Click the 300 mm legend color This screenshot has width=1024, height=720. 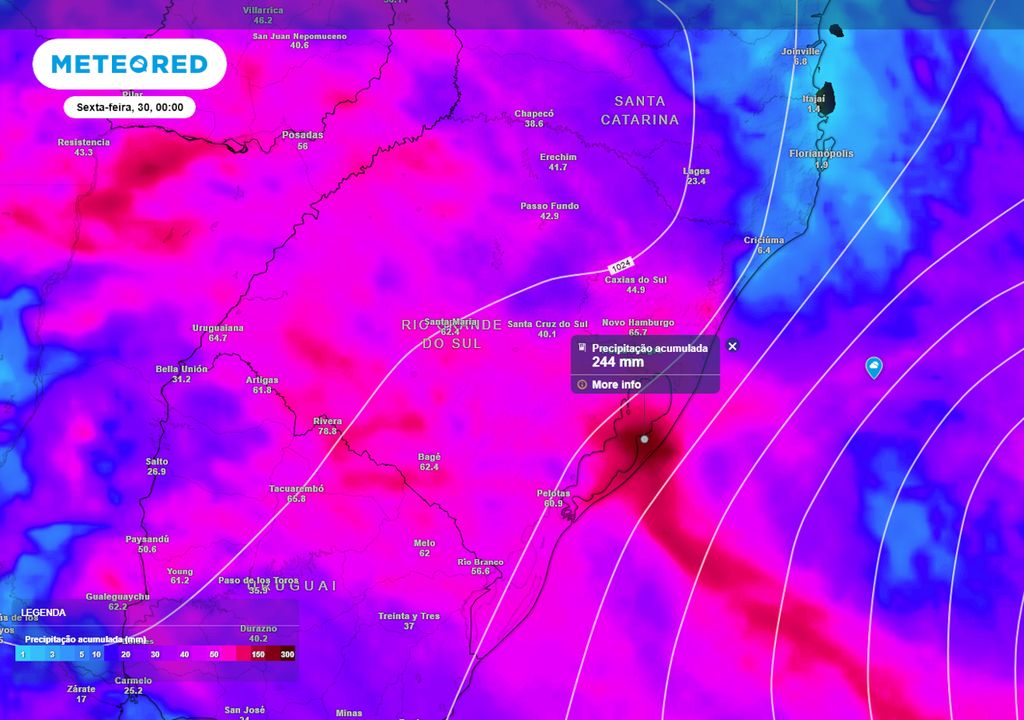(287, 654)
